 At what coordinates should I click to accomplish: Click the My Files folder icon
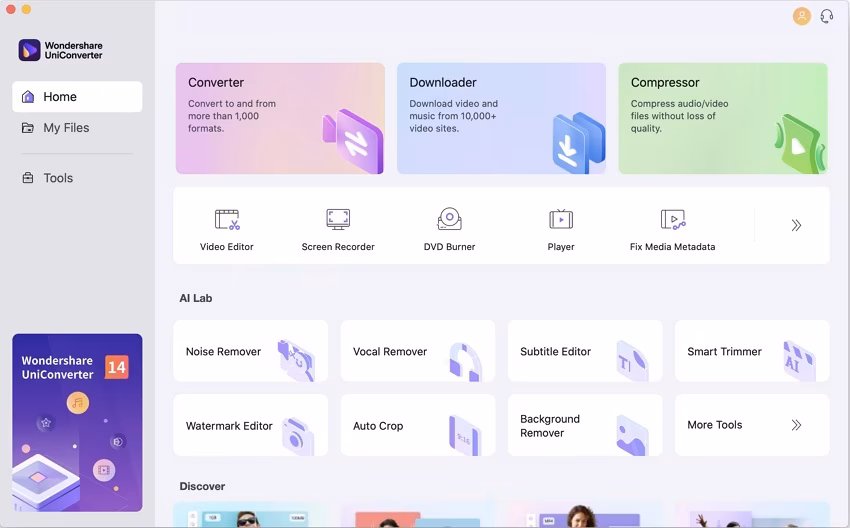tap(28, 128)
